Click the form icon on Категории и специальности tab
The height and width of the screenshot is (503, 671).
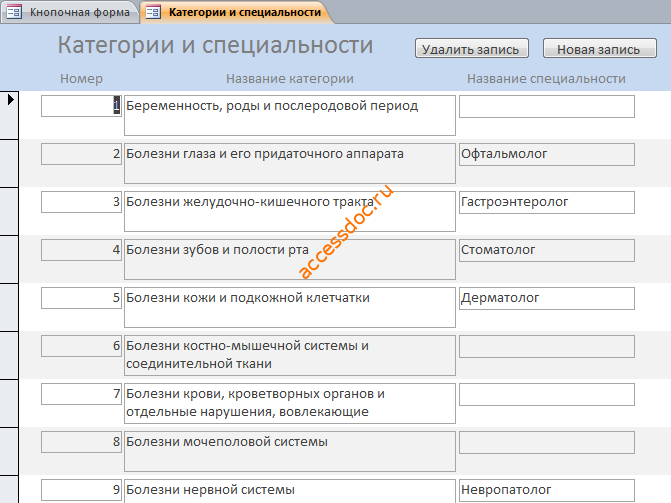[x=153, y=12]
